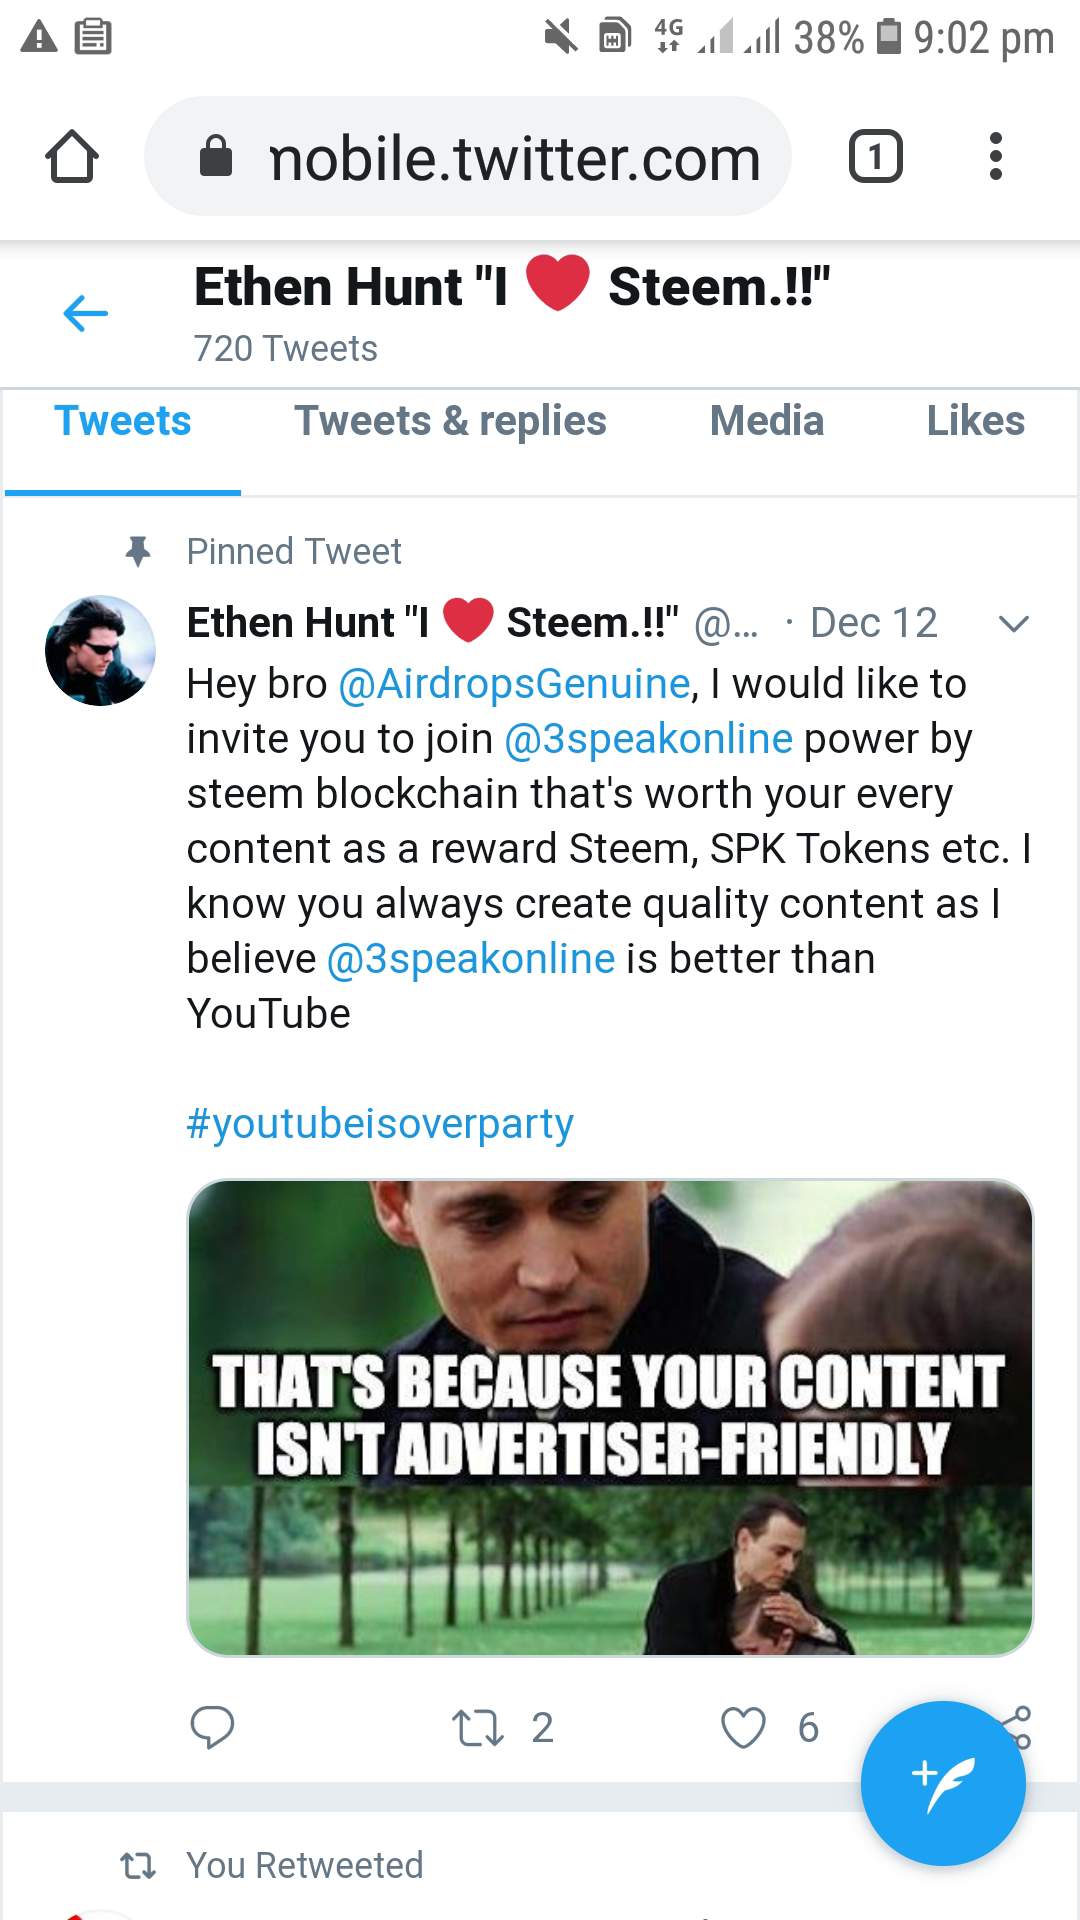
Task: Open the browser tab switcher
Action: (875, 157)
